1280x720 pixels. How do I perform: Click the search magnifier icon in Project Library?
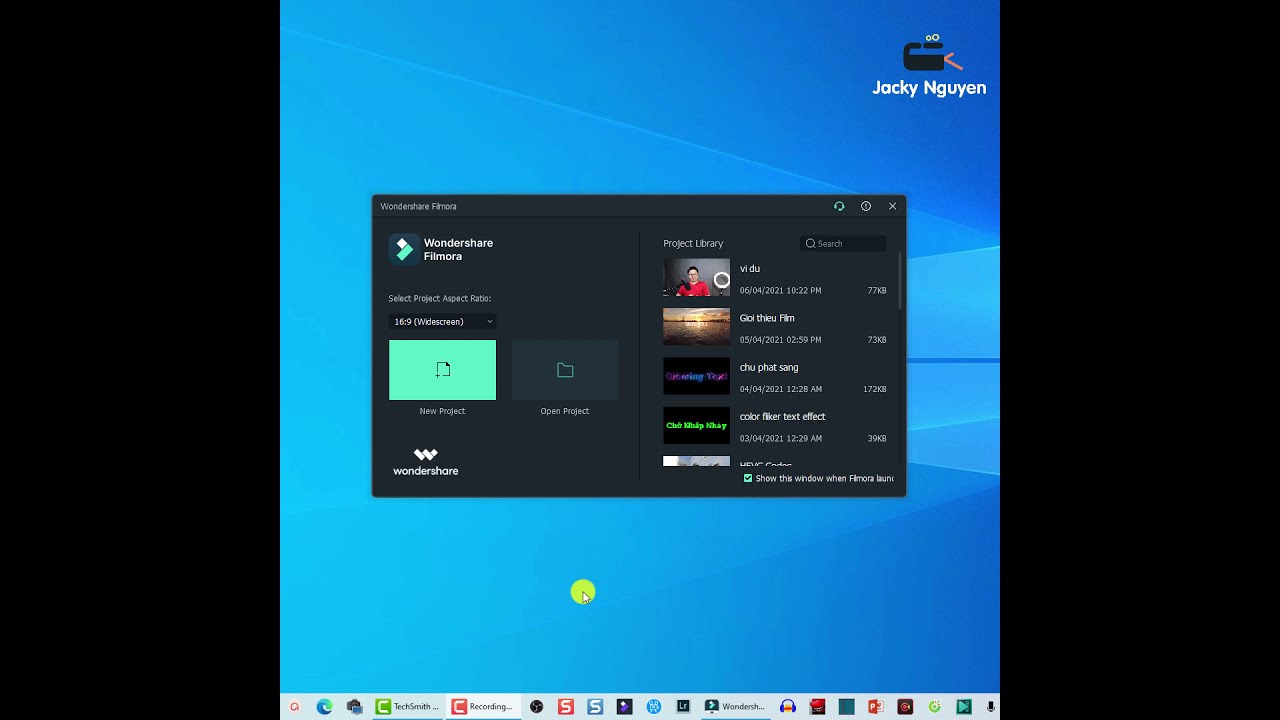click(811, 243)
